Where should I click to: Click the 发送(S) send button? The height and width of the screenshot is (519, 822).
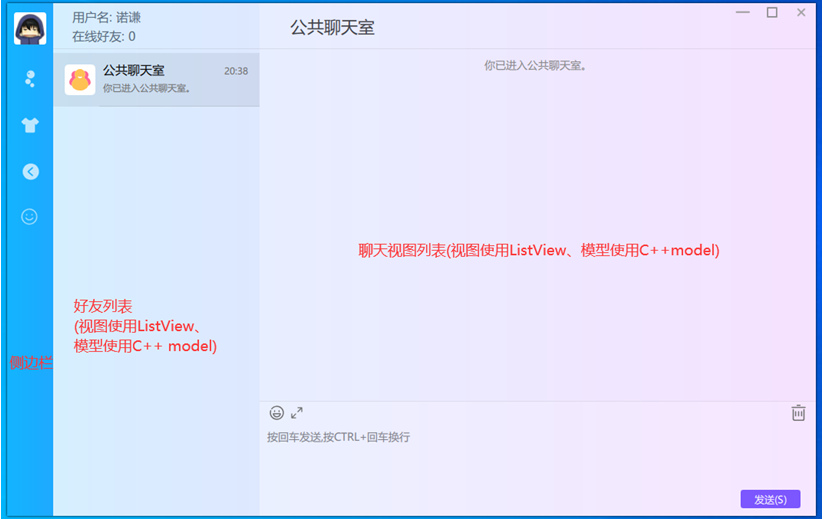770,499
